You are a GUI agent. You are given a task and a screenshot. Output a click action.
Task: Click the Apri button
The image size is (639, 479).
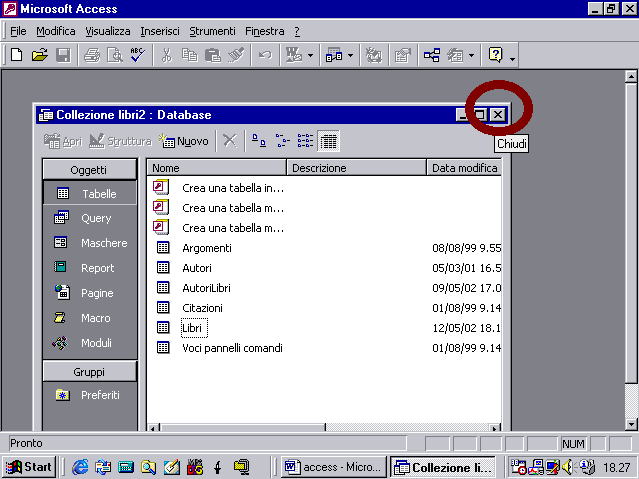pyautogui.click(x=63, y=141)
